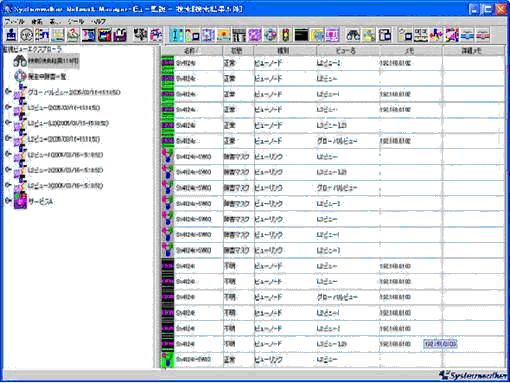Viewport: 510px width, 383px height.
Task: Click the first toolbar icon with blue figure
Action: (12, 35)
